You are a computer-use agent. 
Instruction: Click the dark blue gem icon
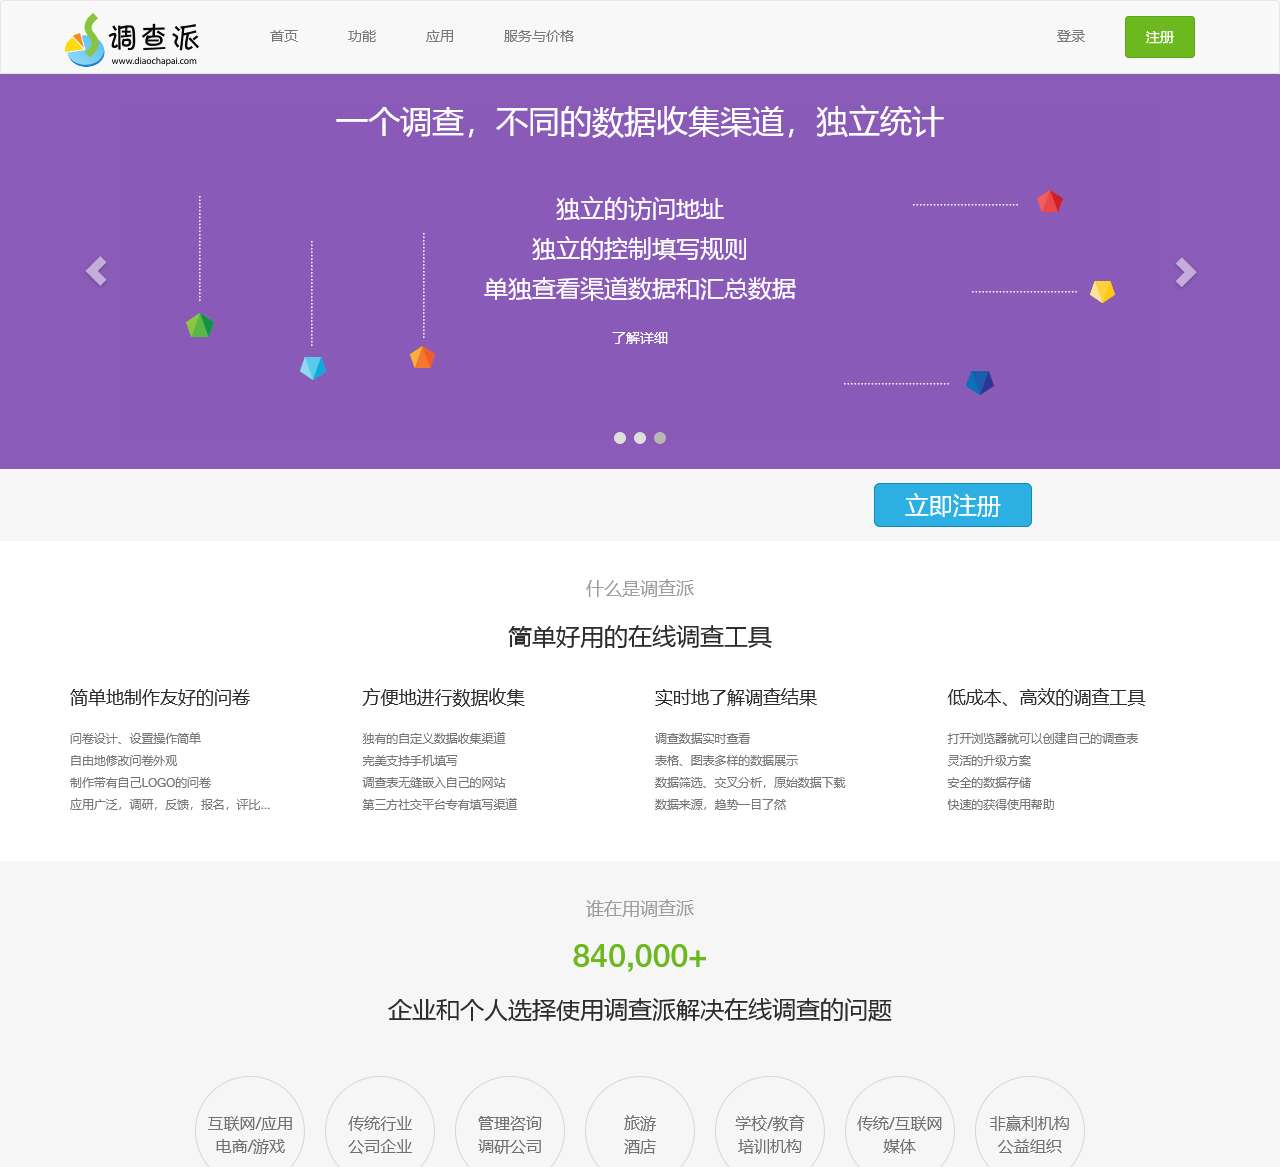[980, 382]
